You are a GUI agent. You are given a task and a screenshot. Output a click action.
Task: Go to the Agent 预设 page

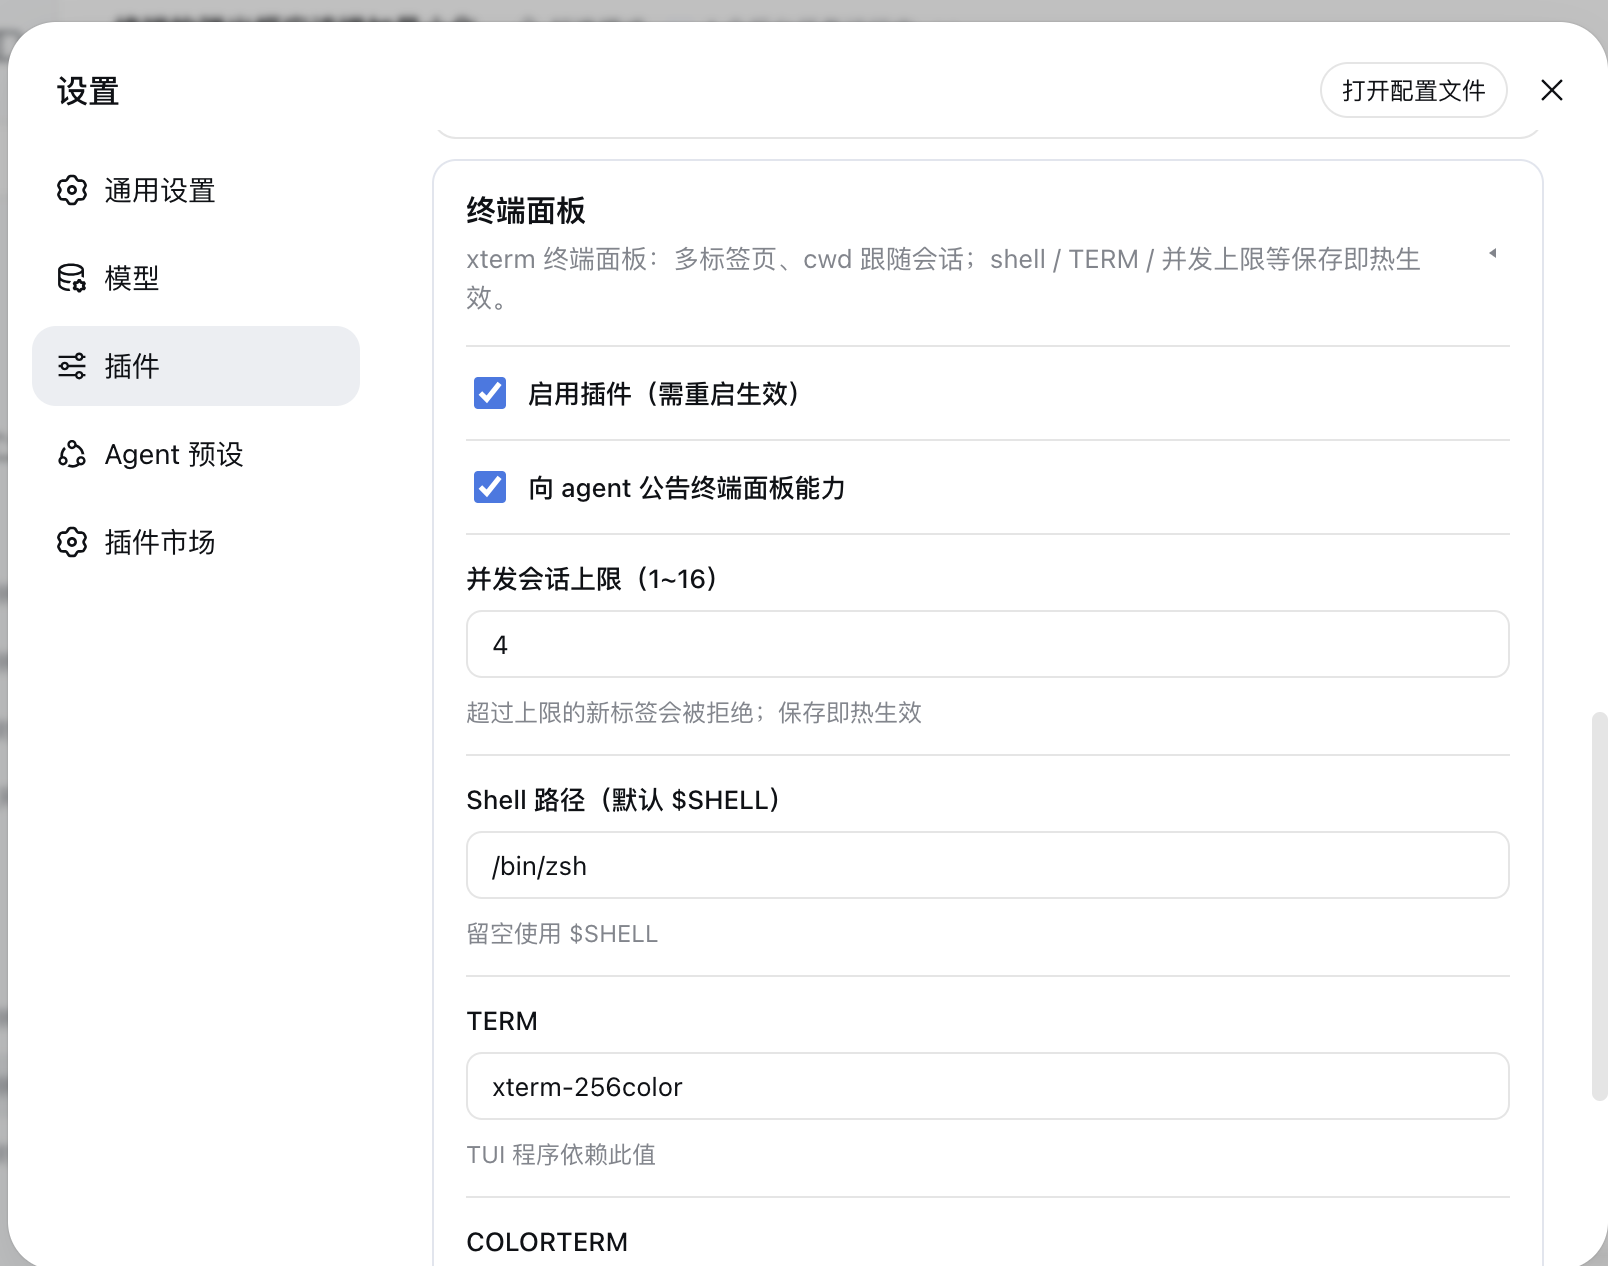tap(196, 454)
